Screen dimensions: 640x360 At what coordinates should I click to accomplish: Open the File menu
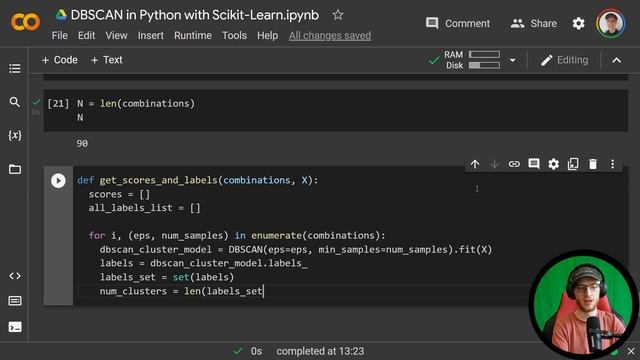[60, 36]
